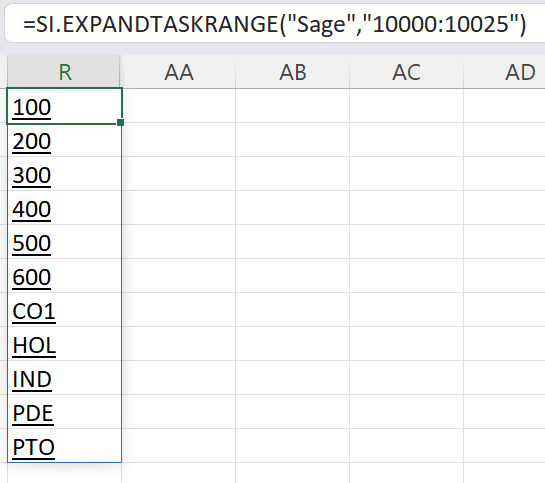Open the CO1 task link
545x483 pixels.
pos(34,311)
